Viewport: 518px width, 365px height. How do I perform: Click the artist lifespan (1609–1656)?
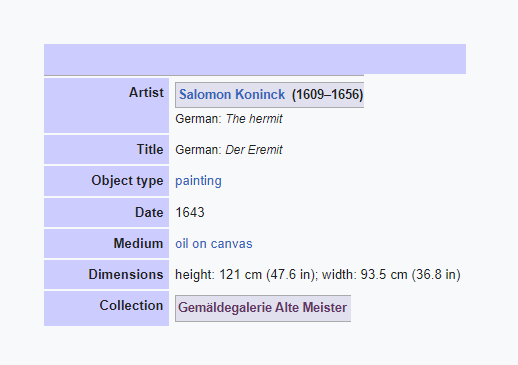(x=327, y=94)
